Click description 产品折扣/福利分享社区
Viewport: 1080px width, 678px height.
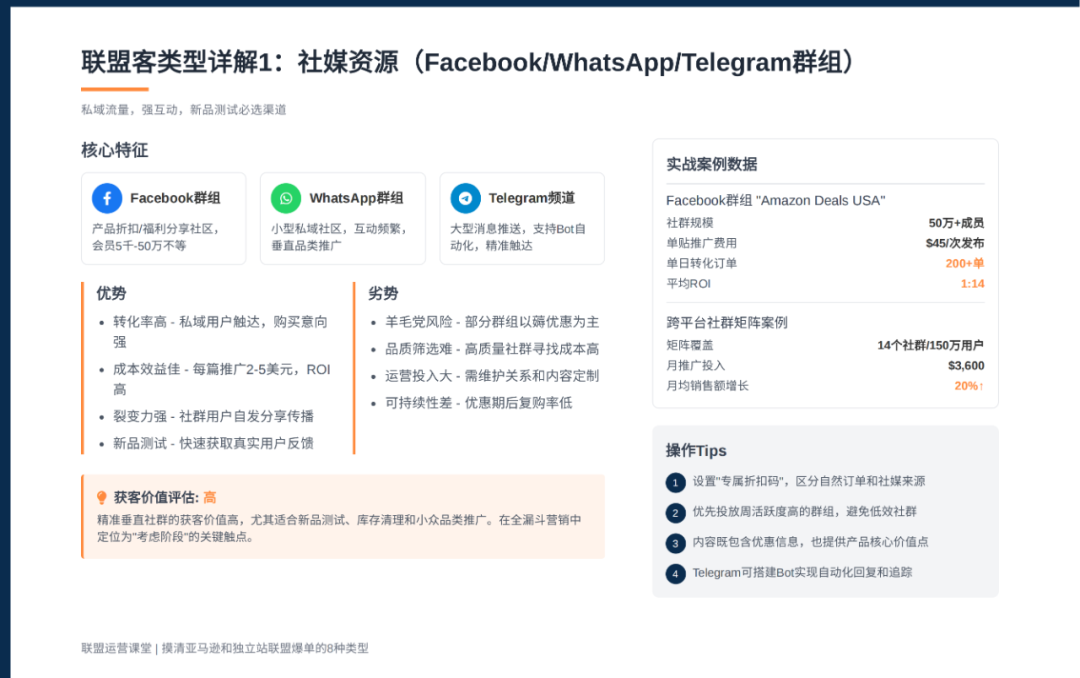(156, 237)
